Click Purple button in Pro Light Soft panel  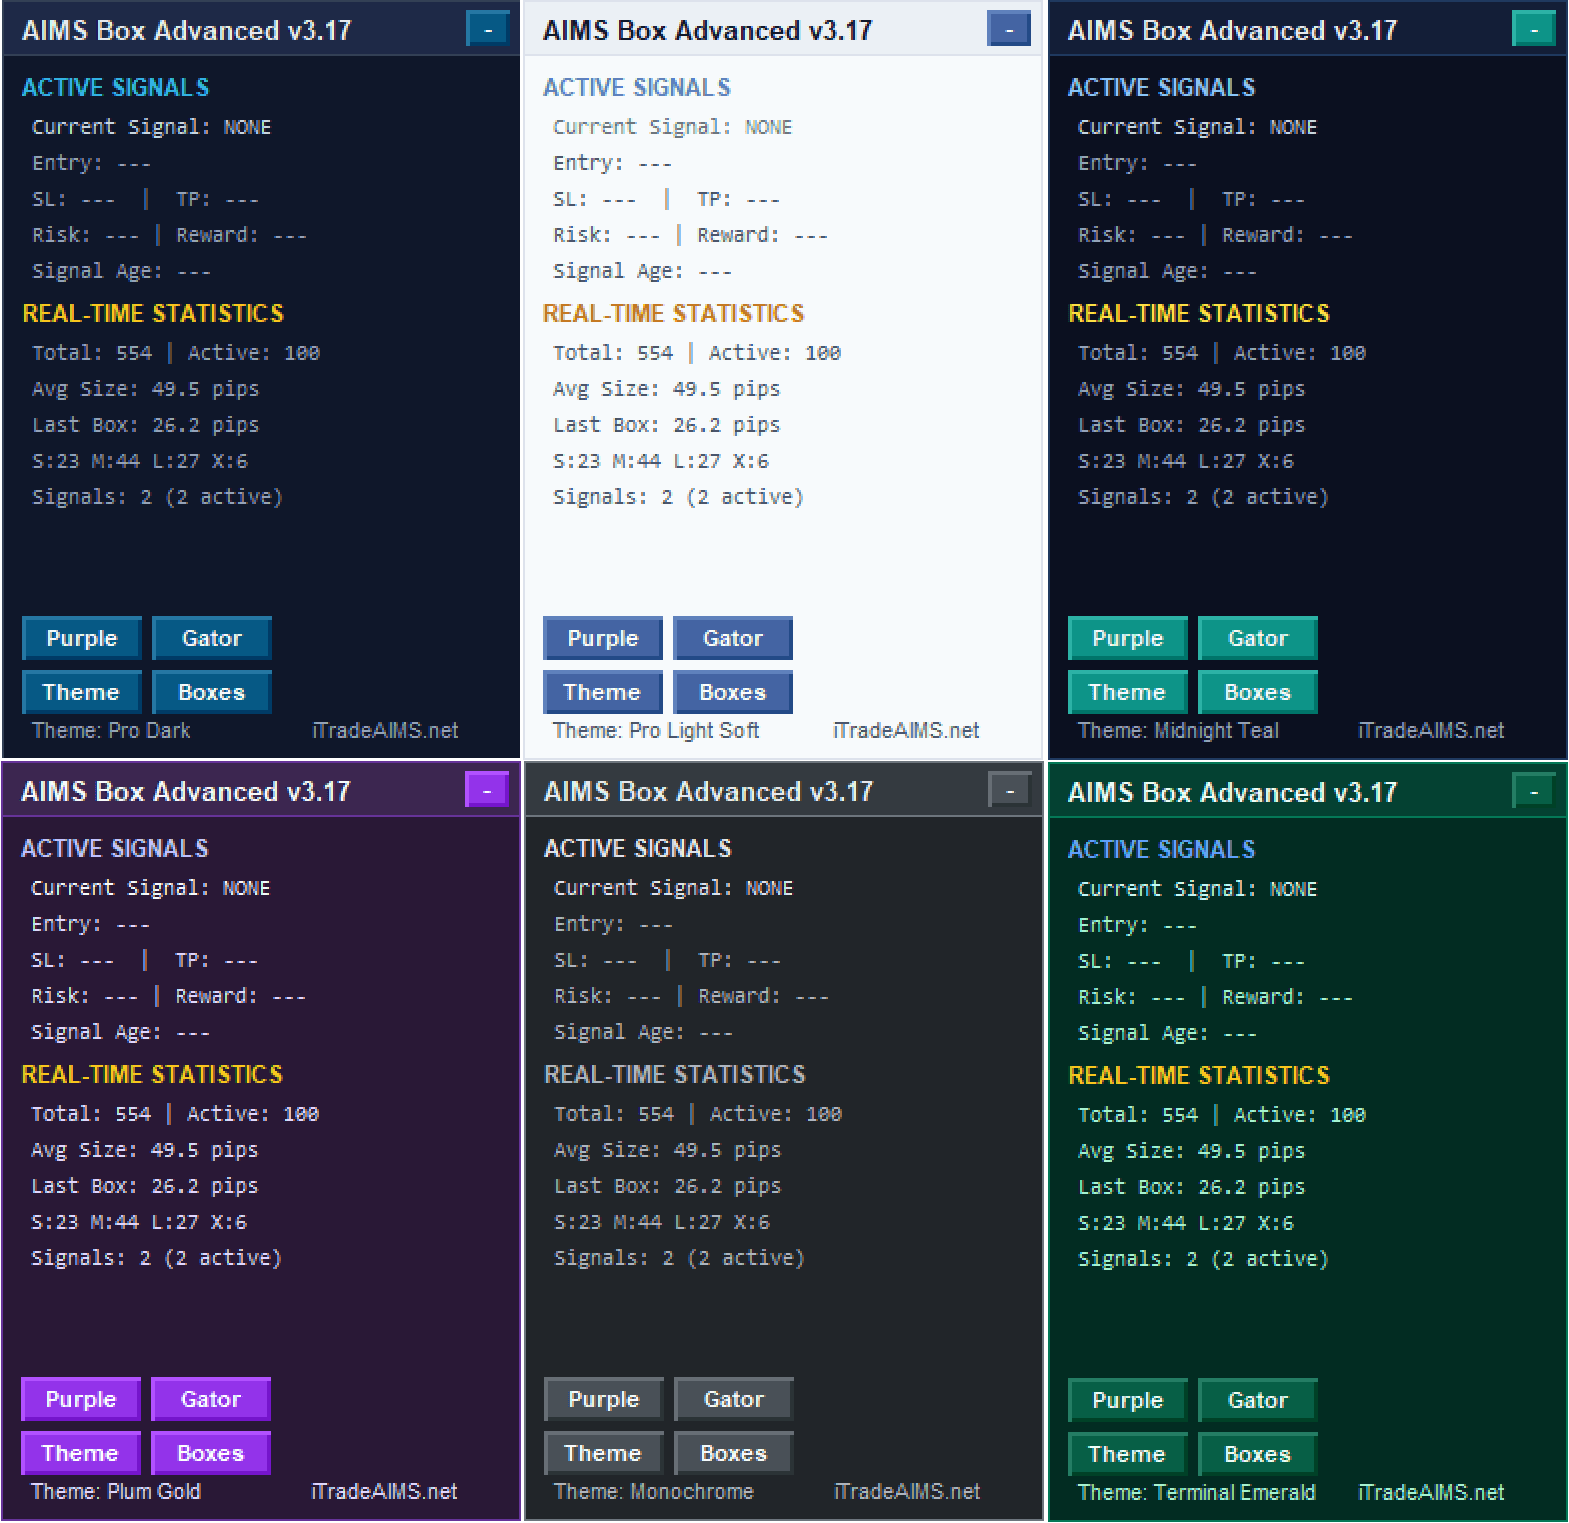point(603,638)
